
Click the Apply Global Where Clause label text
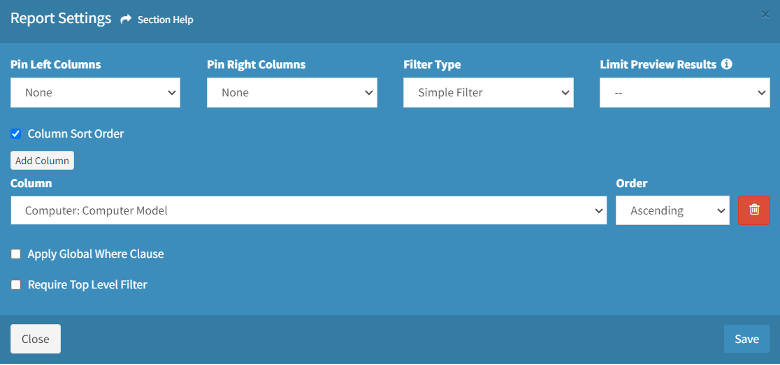coord(96,254)
